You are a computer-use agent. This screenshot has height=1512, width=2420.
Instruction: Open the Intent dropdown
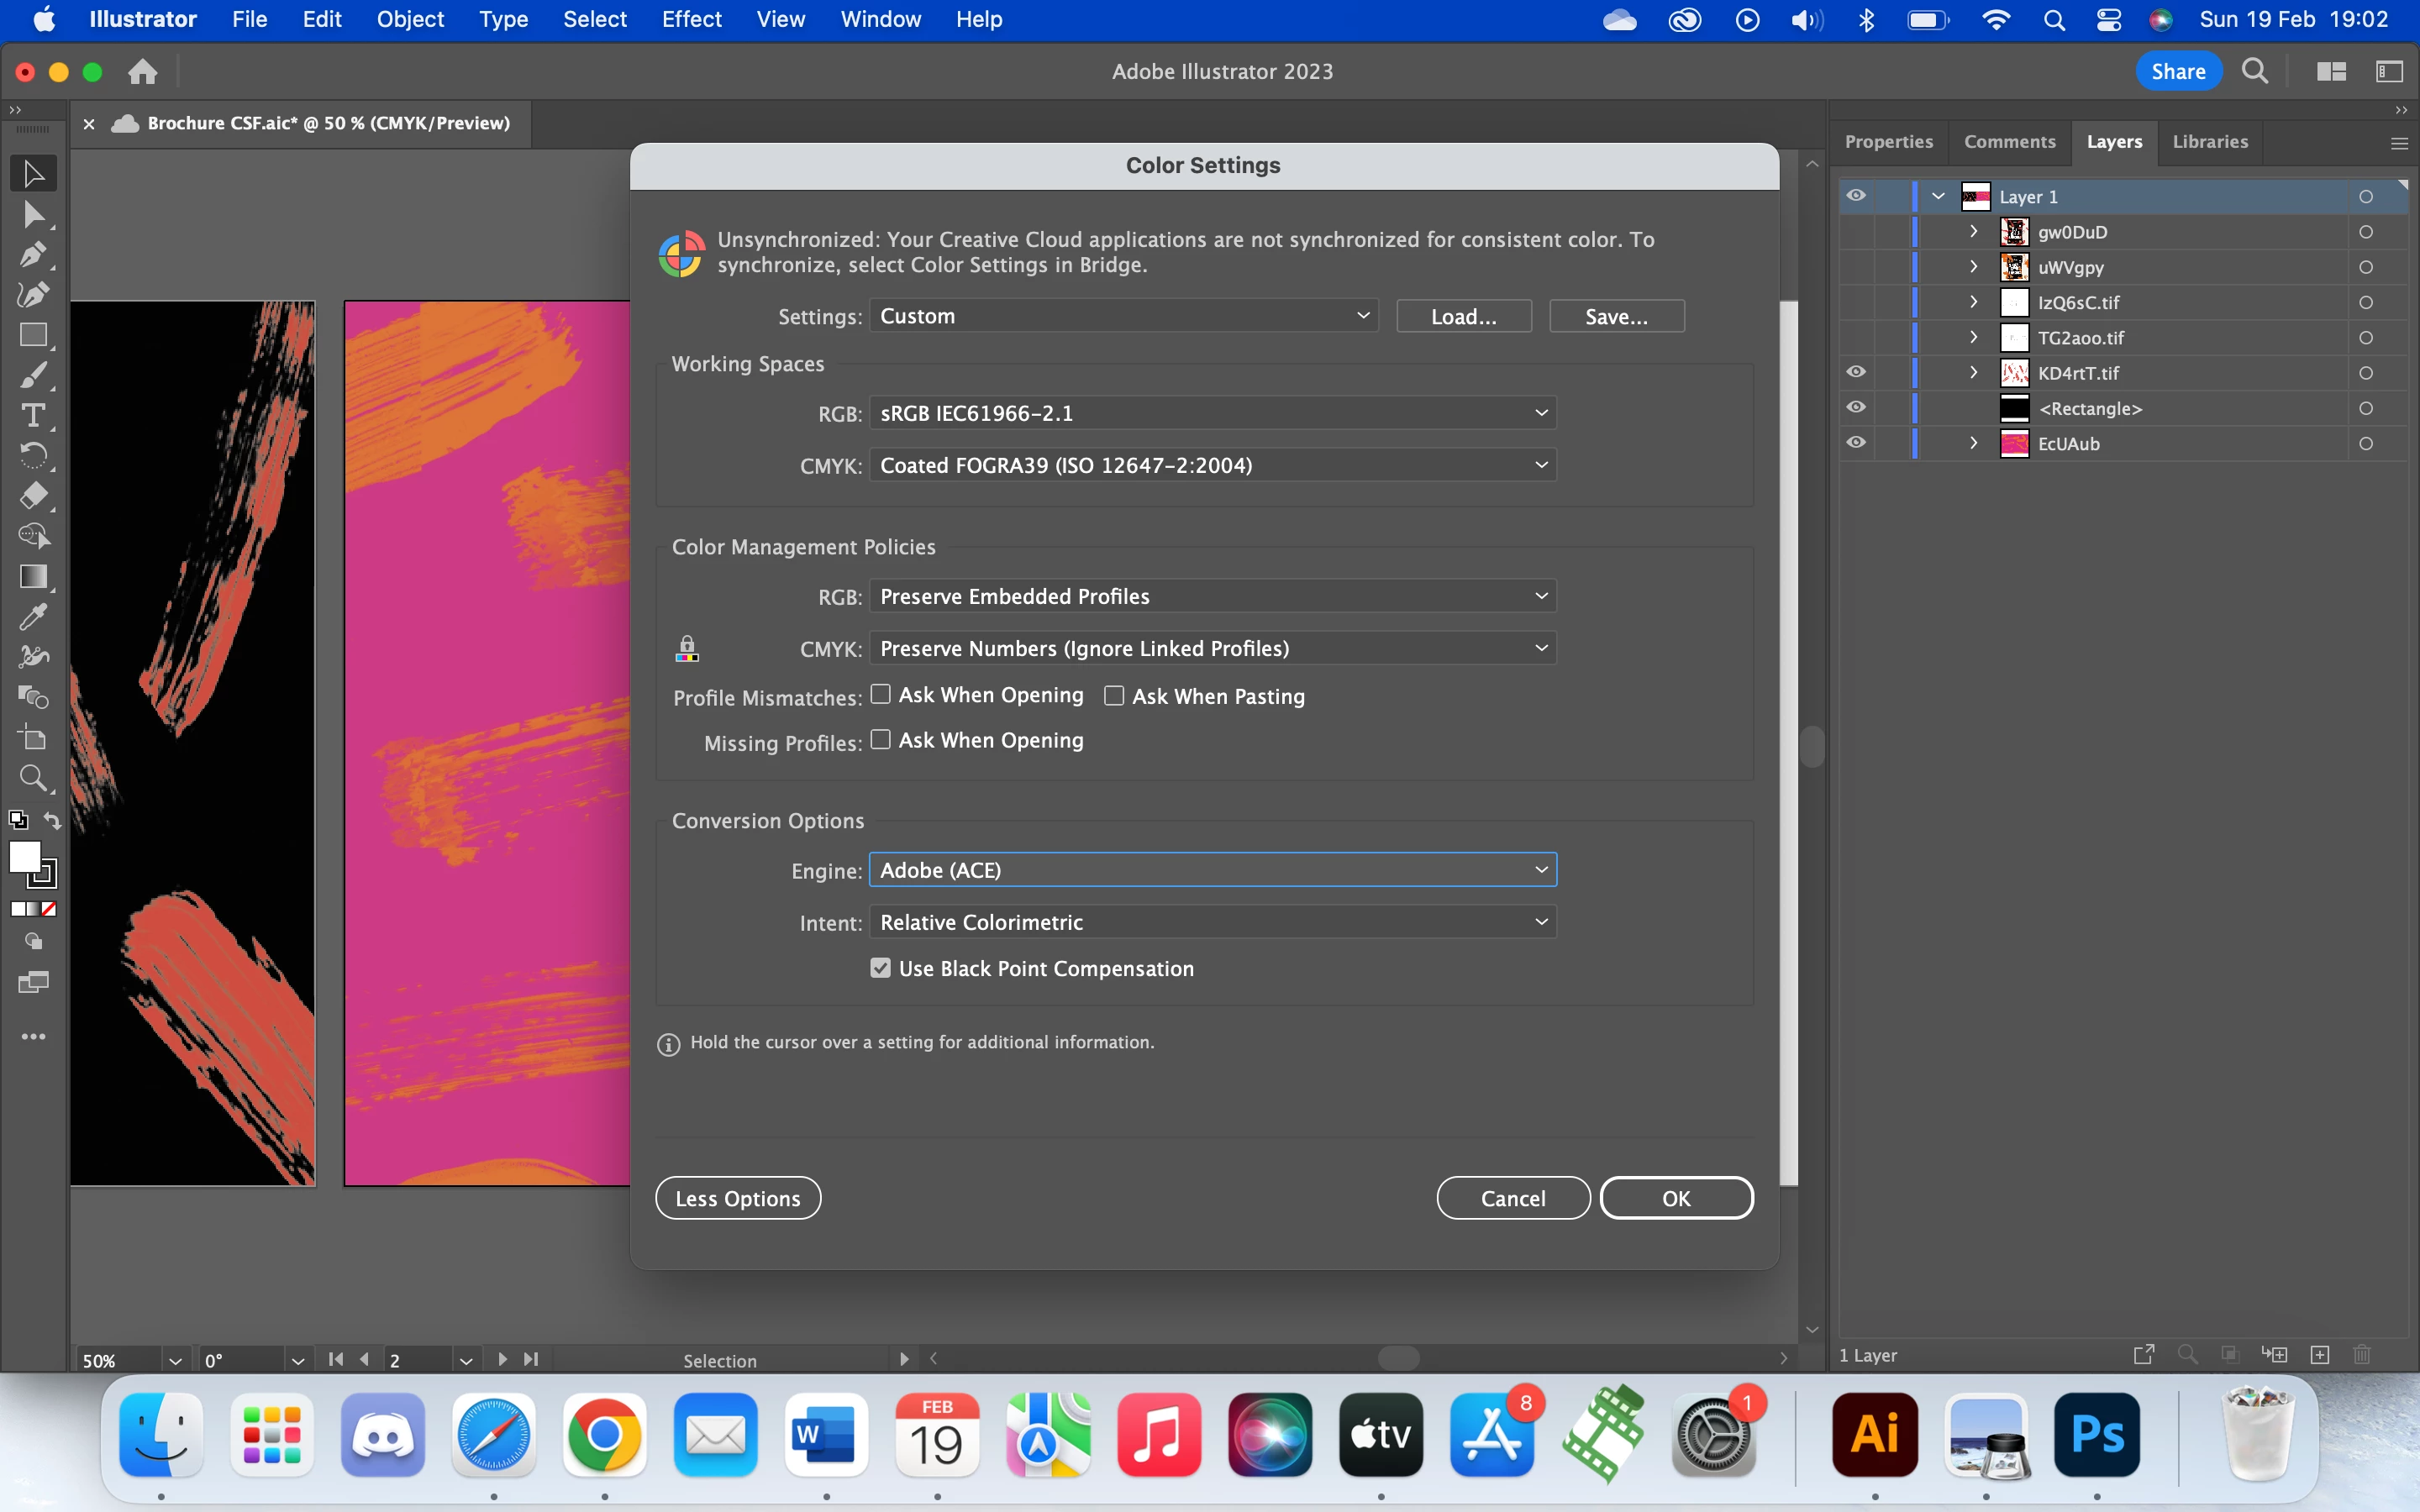point(1212,922)
